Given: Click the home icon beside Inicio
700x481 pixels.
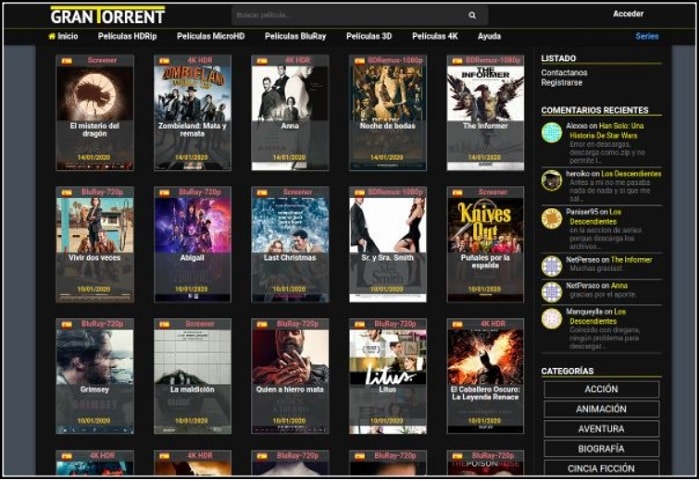Looking at the screenshot, I should (52, 36).
